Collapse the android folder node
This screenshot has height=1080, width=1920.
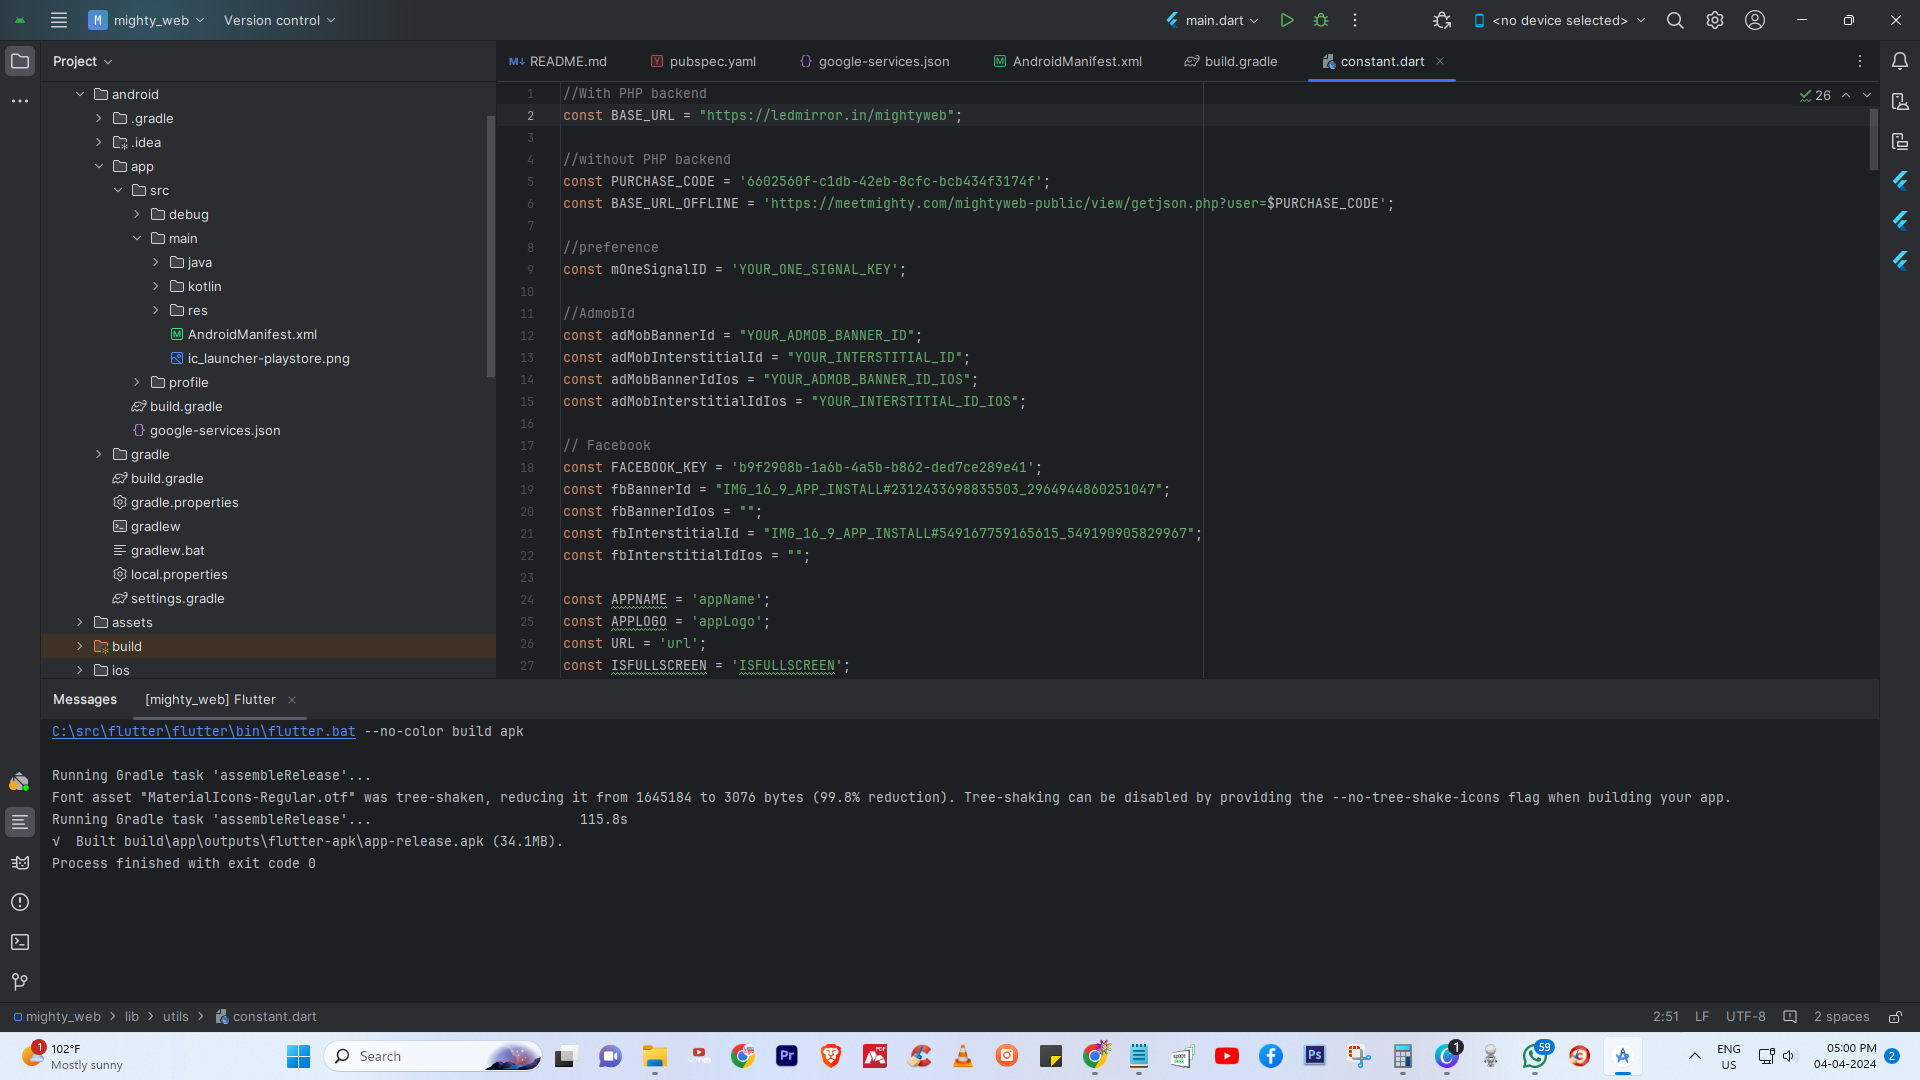80,94
